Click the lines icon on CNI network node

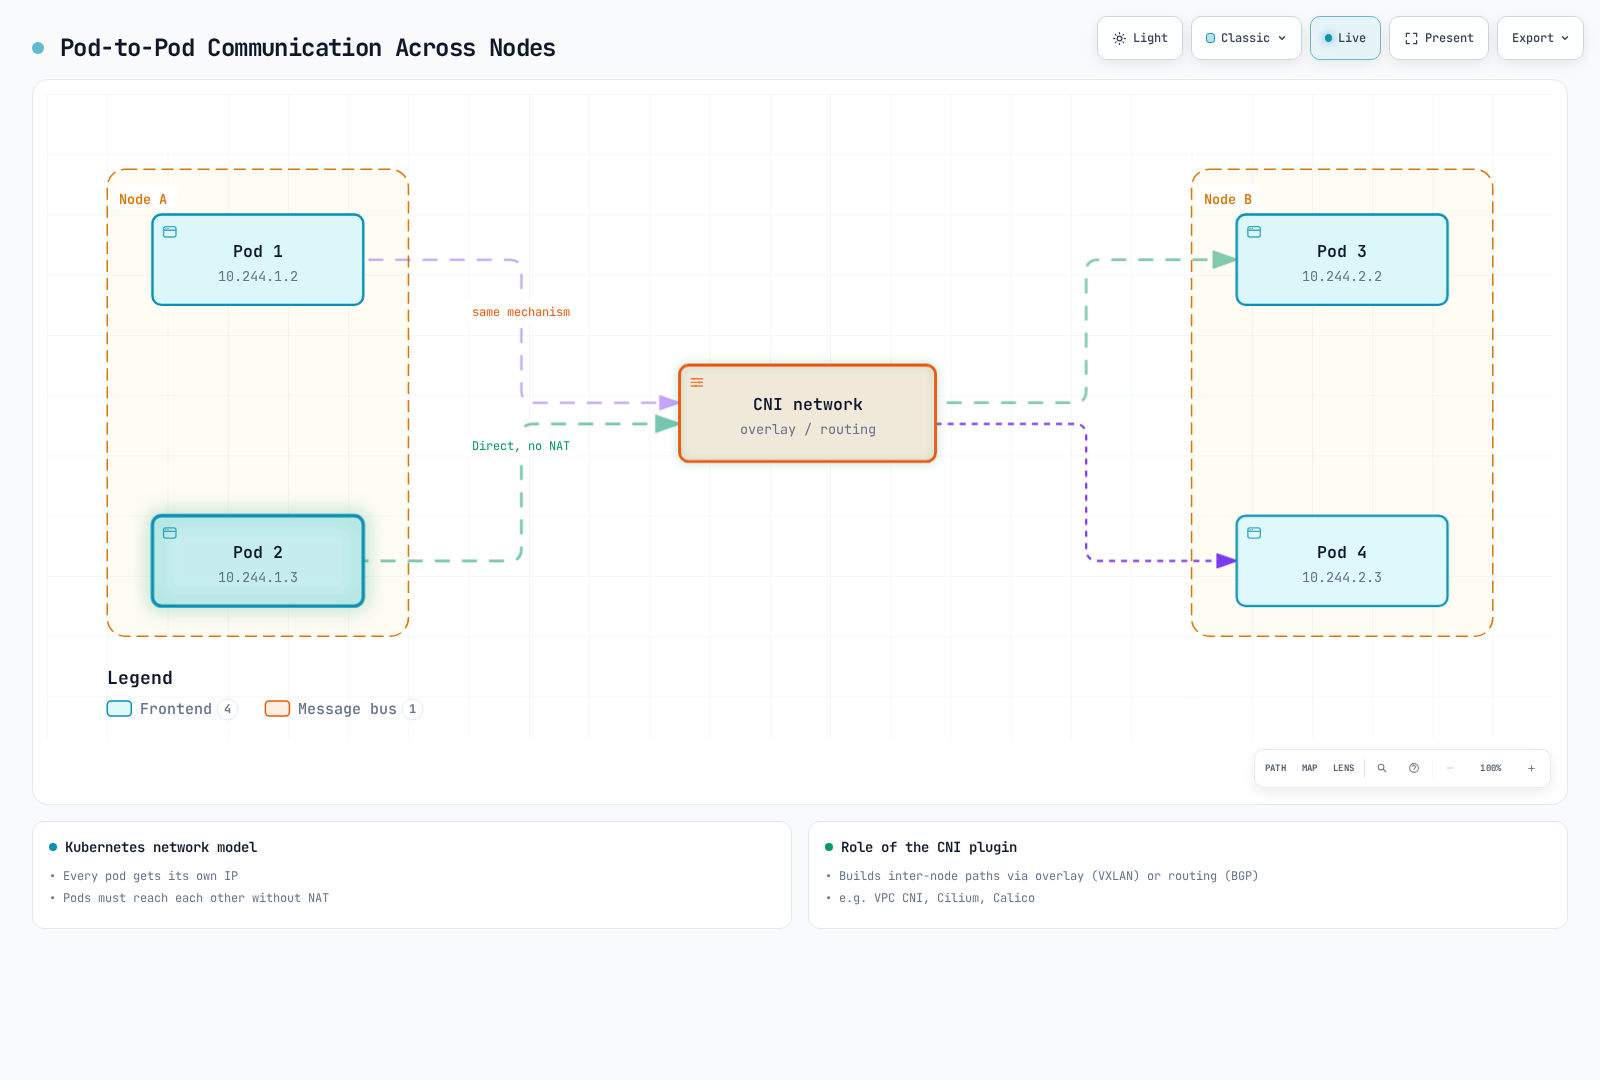click(x=697, y=382)
